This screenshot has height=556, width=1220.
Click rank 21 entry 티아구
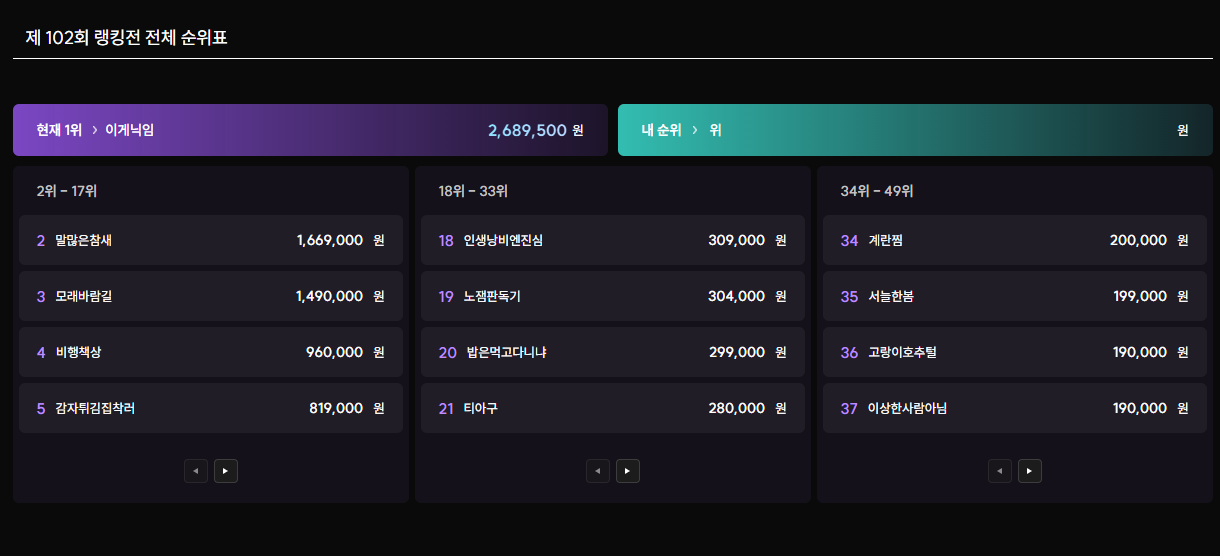click(x=613, y=408)
